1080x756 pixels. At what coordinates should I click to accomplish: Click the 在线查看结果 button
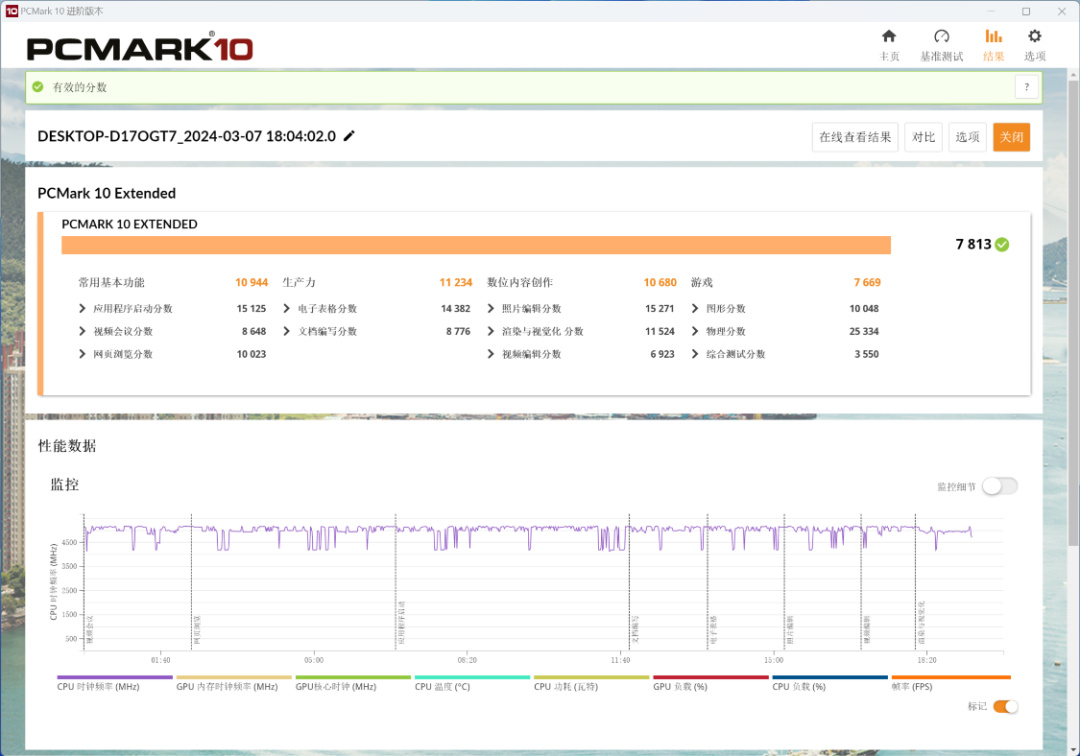(855, 137)
